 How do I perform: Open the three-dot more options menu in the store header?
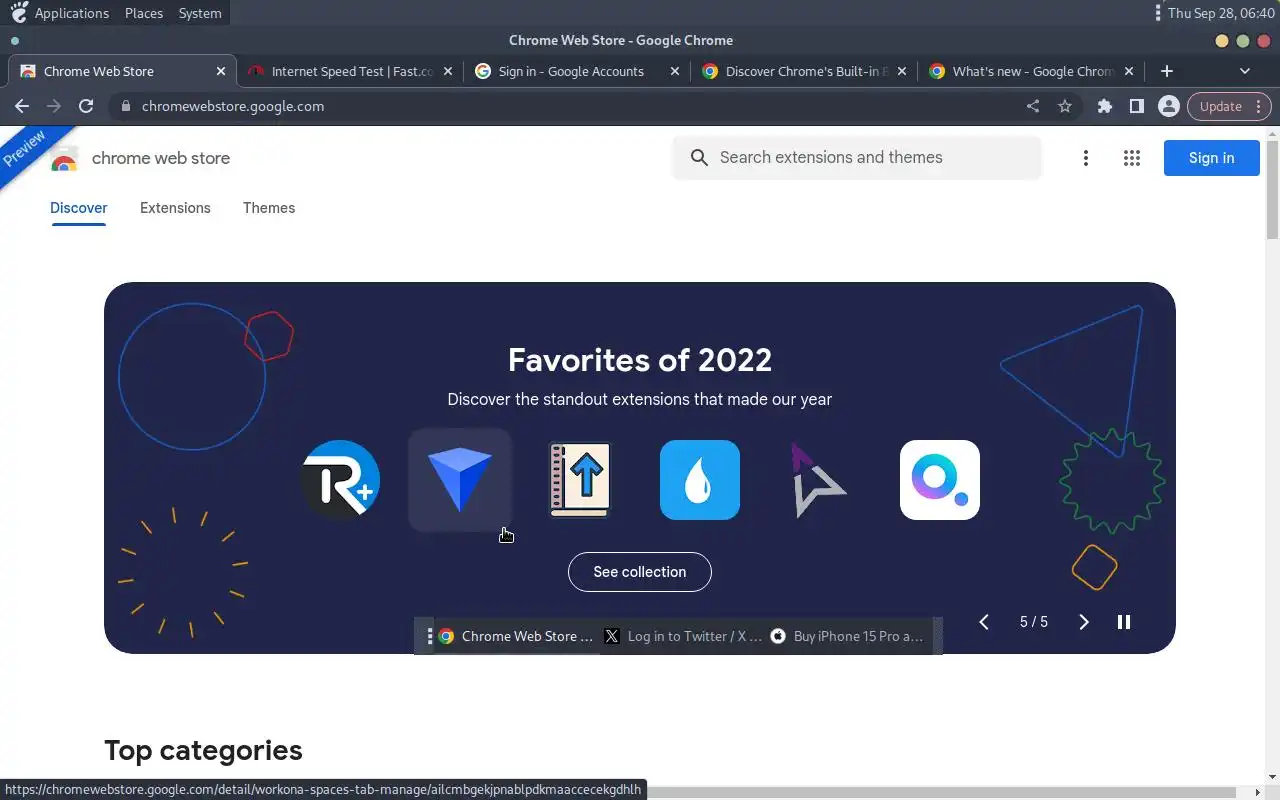pos(1086,158)
